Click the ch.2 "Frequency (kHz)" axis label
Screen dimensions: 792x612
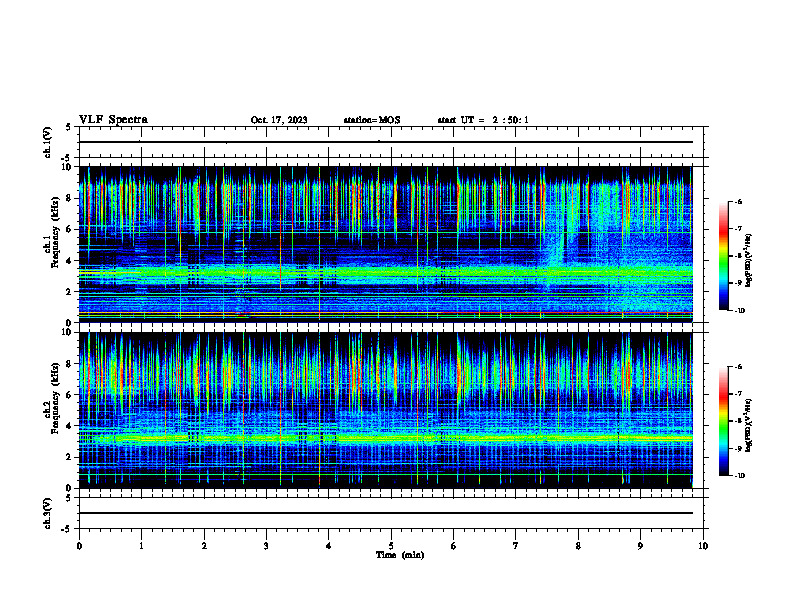pos(55,397)
